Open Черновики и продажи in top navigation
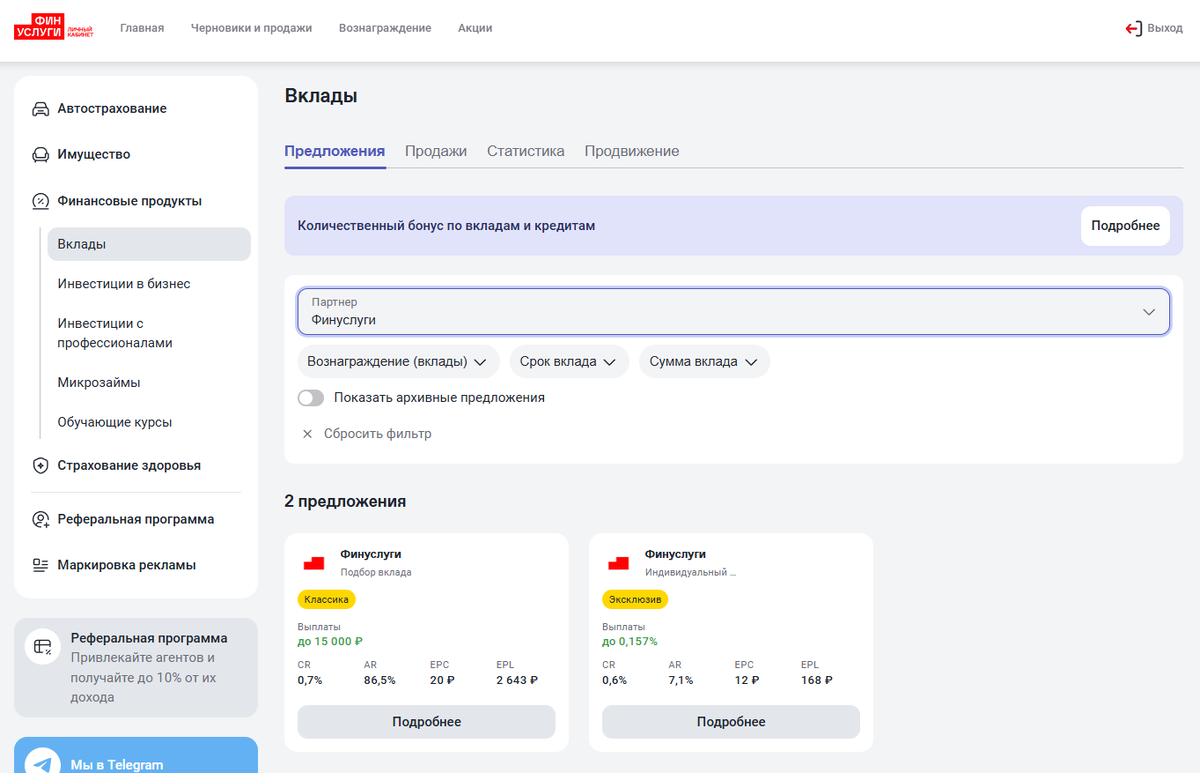Viewport: 1200px width, 773px height. 251,28
